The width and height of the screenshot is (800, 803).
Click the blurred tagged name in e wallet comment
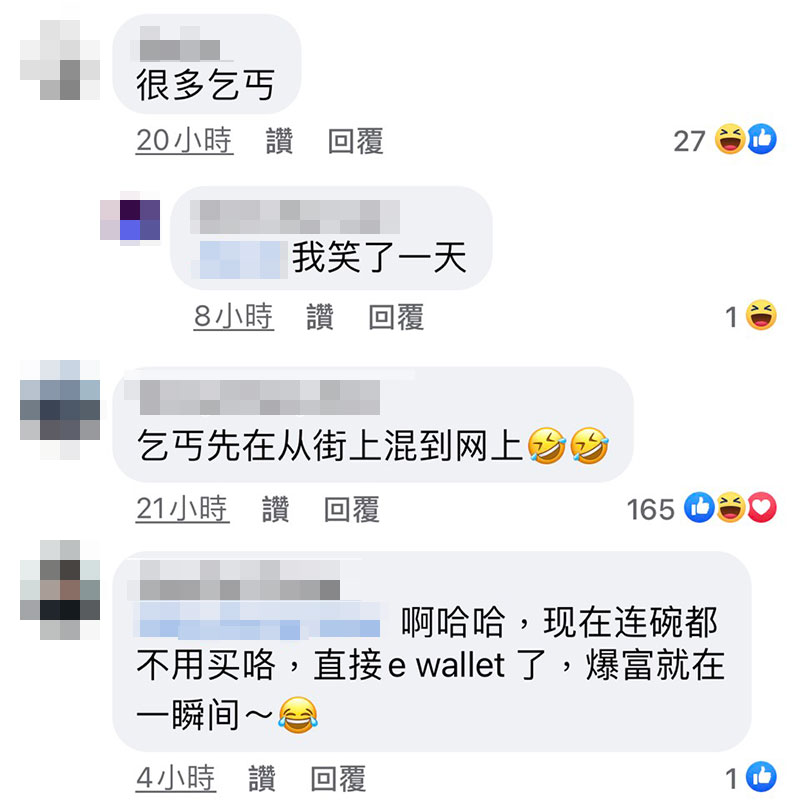pos(260,621)
